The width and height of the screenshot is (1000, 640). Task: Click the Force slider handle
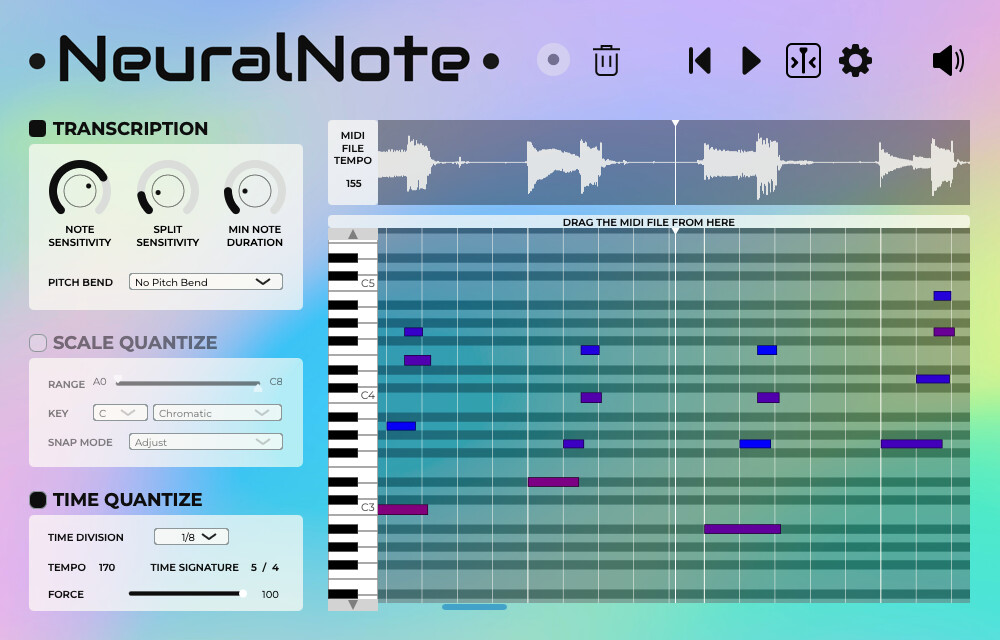(242, 594)
